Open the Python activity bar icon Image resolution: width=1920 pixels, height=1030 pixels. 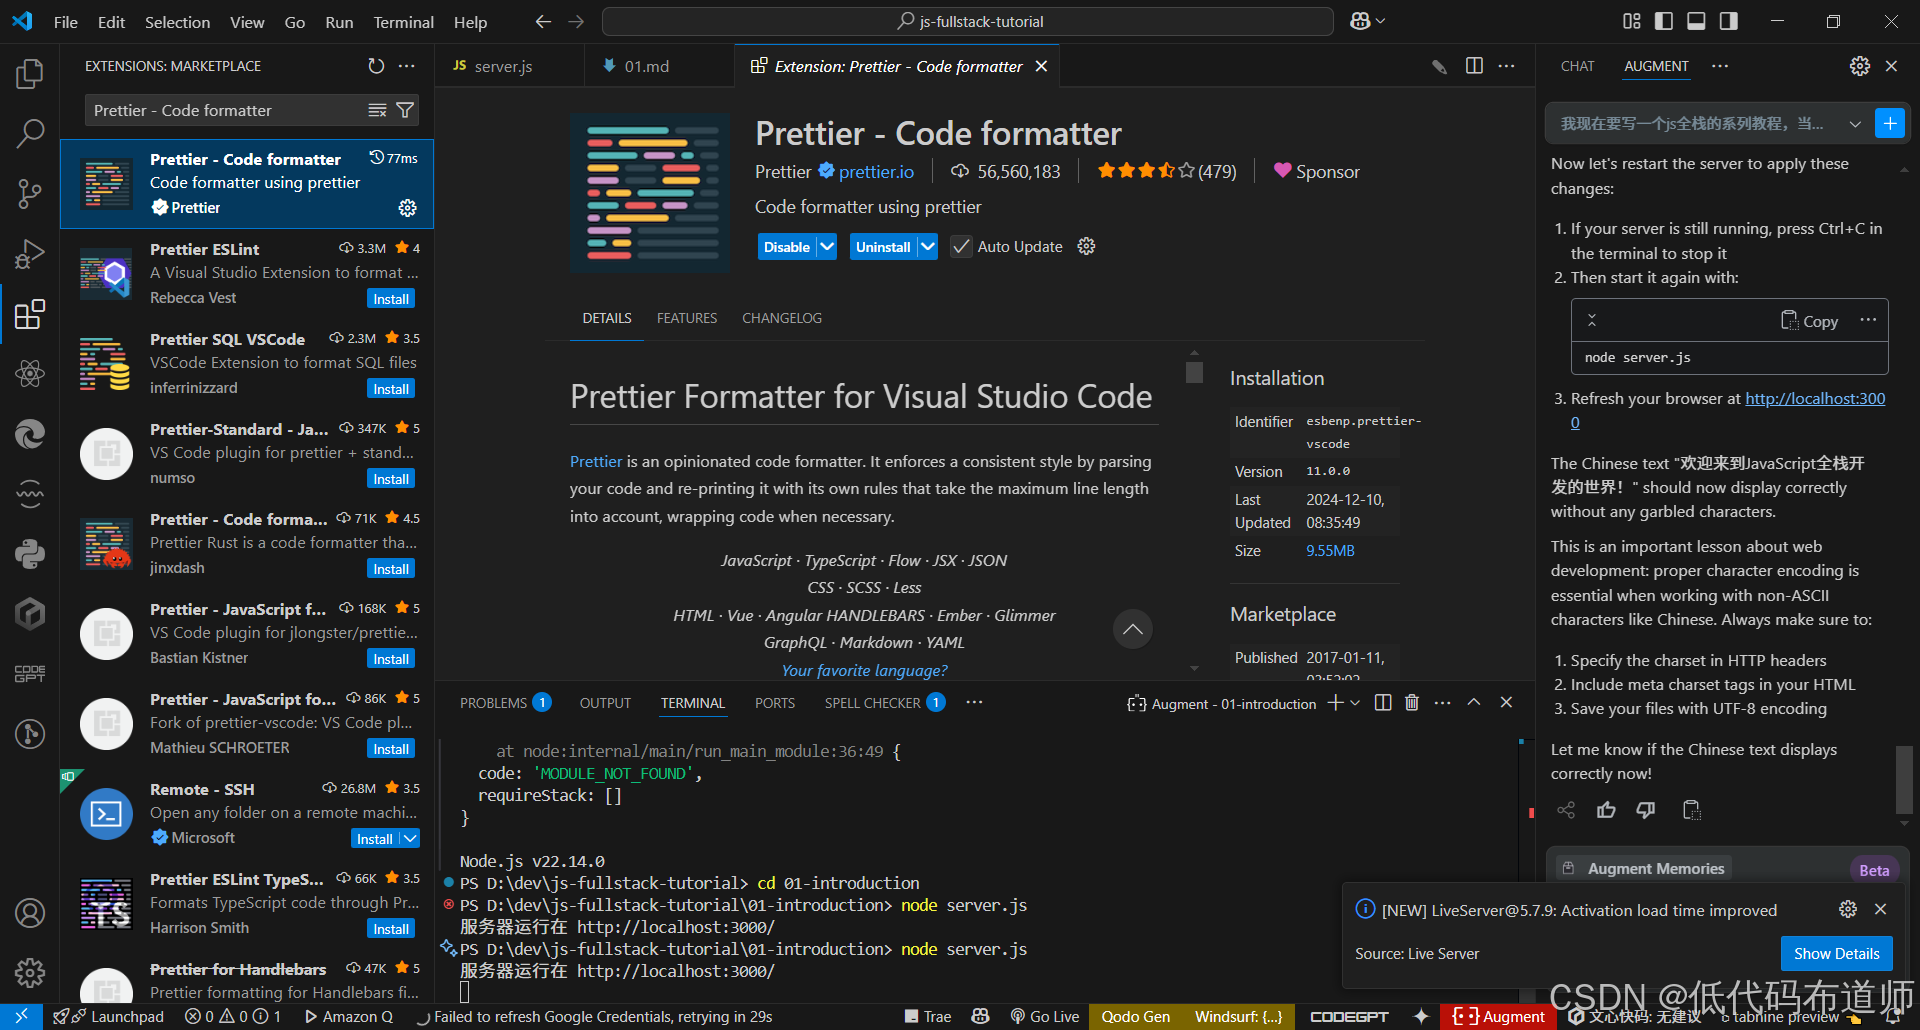click(x=30, y=553)
